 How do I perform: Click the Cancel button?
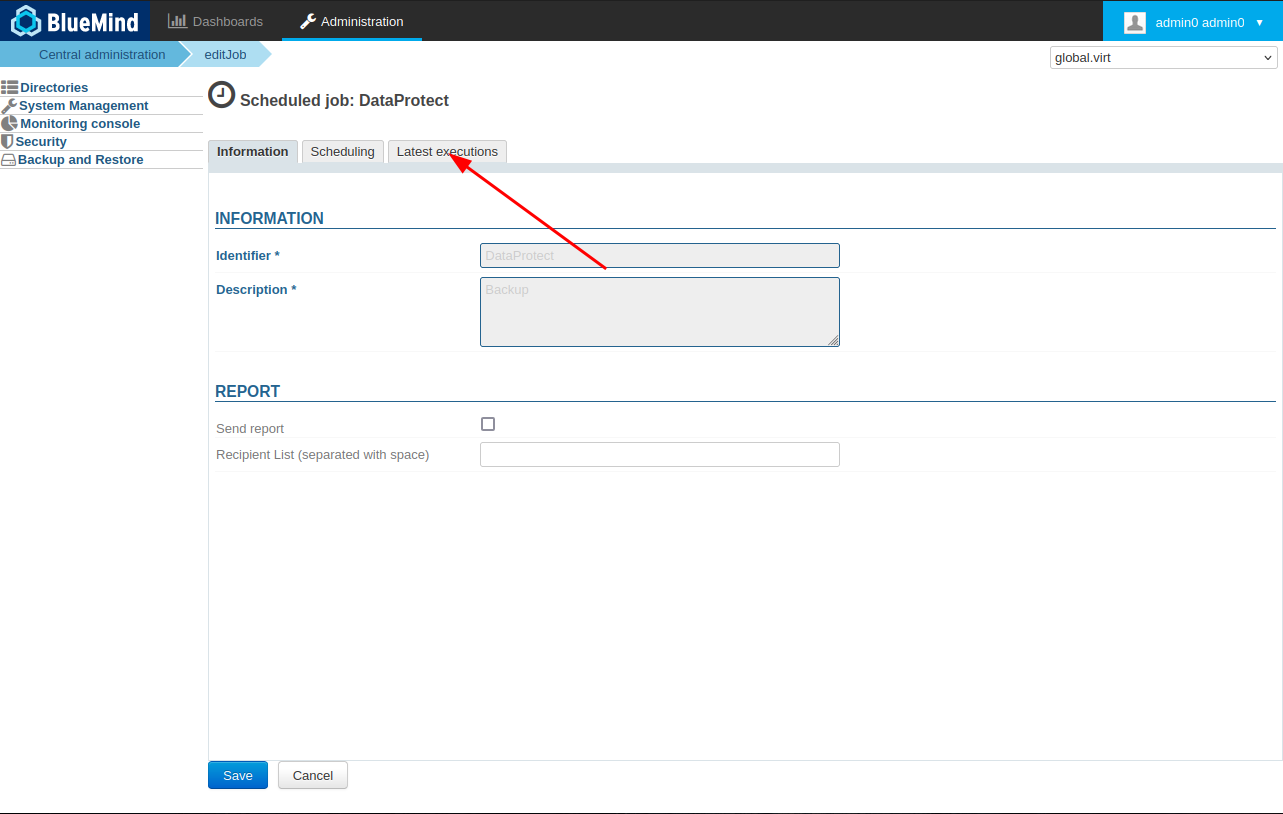(x=312, y=776)
